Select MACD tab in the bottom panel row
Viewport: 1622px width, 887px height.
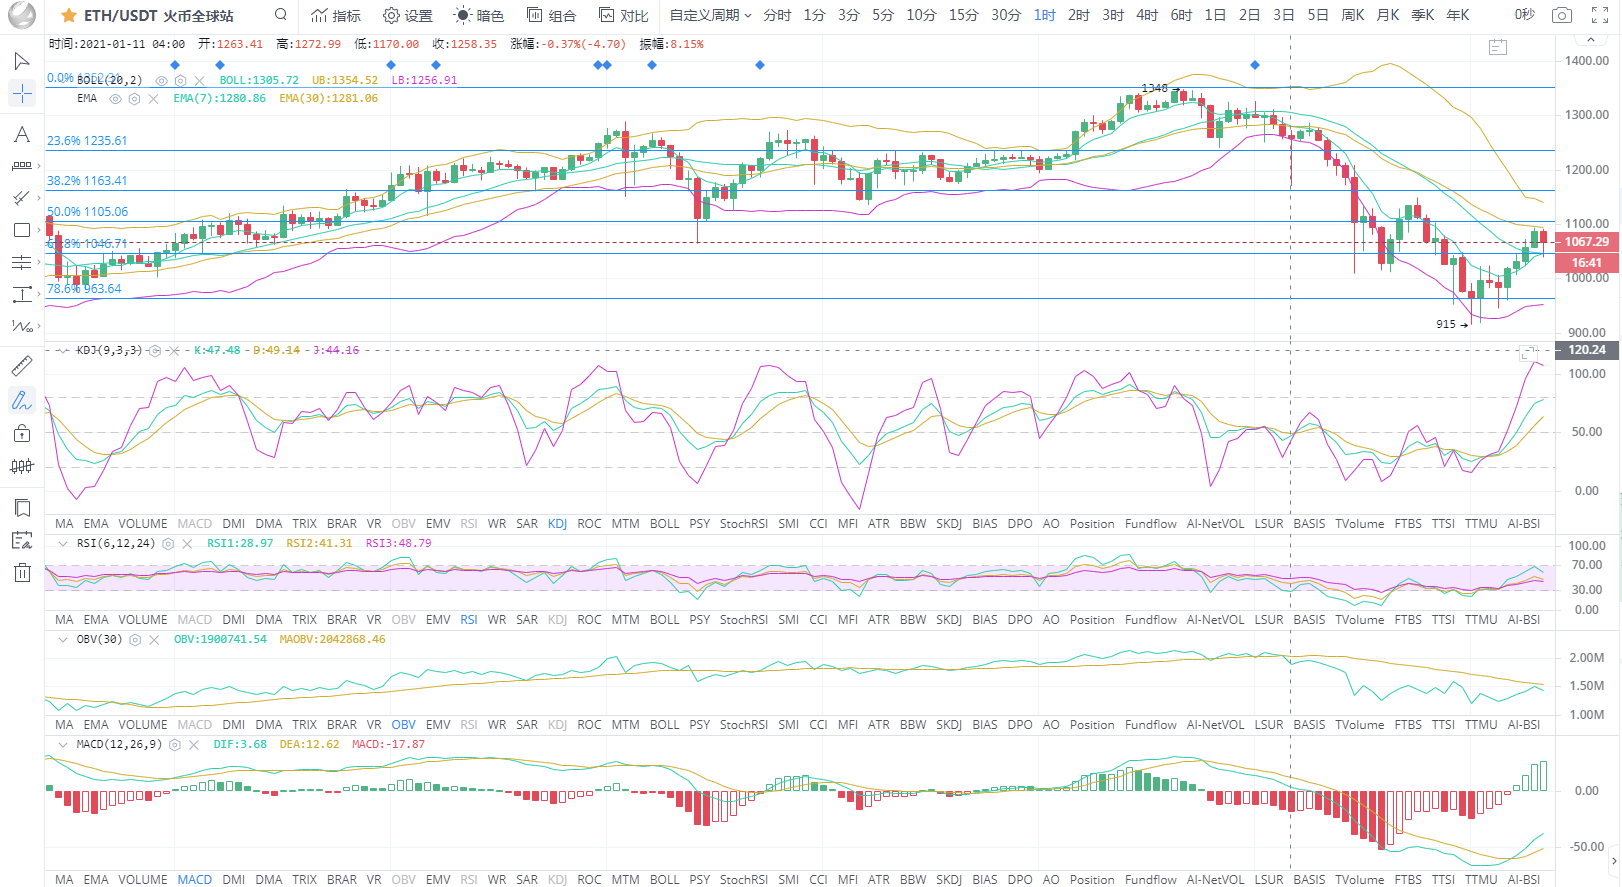(195, 880)
